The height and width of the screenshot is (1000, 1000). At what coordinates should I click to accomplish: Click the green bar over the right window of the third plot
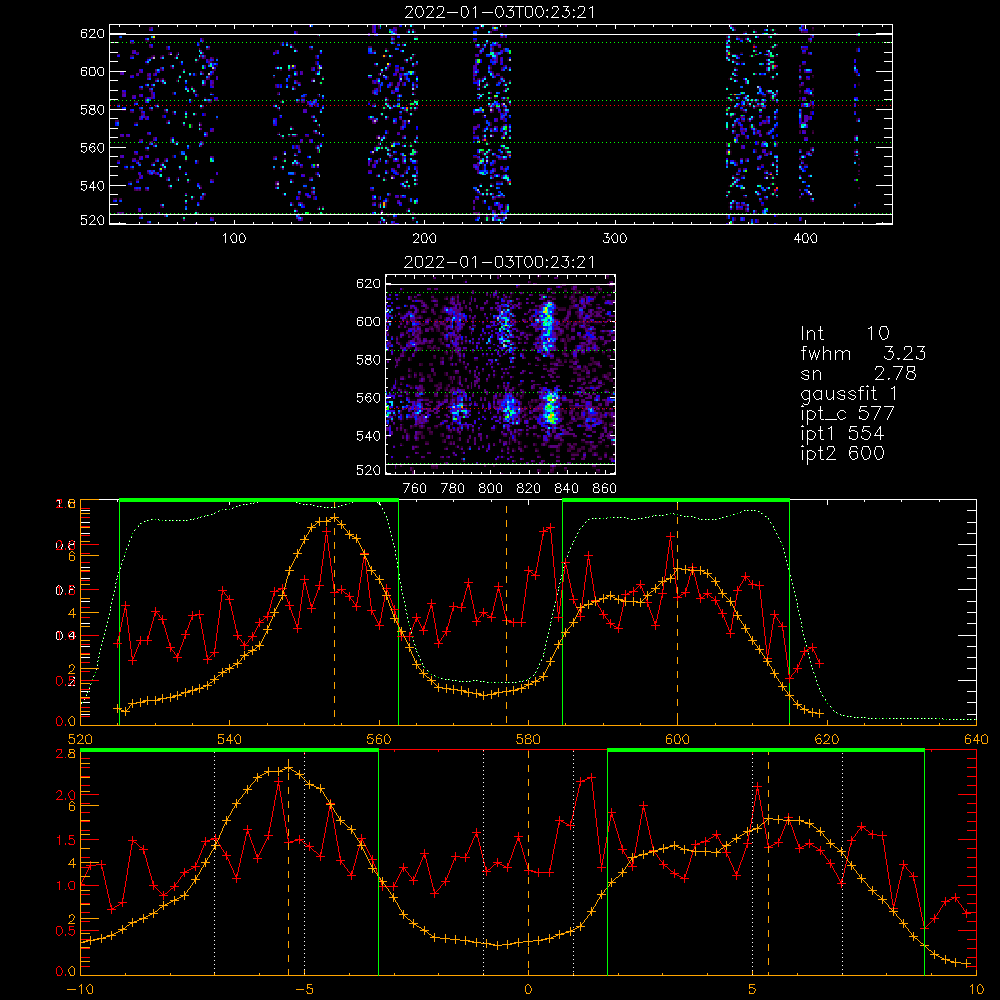point(676,501)
